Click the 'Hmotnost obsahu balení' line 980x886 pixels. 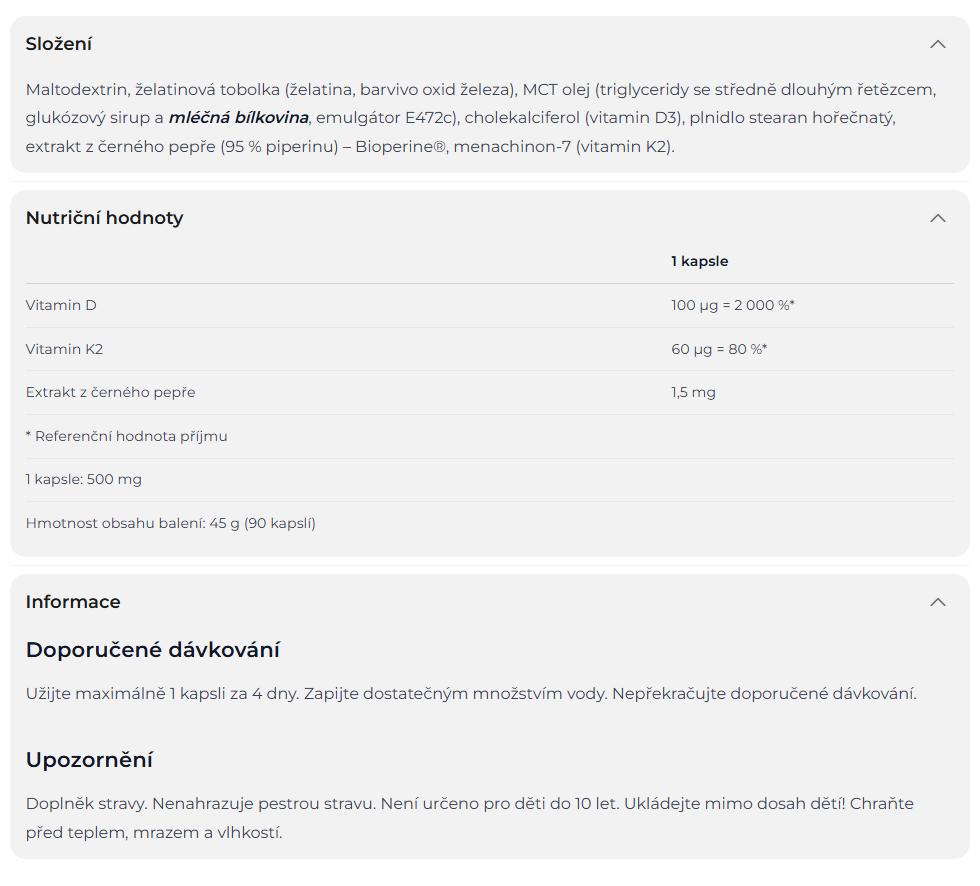coord(170,523)
